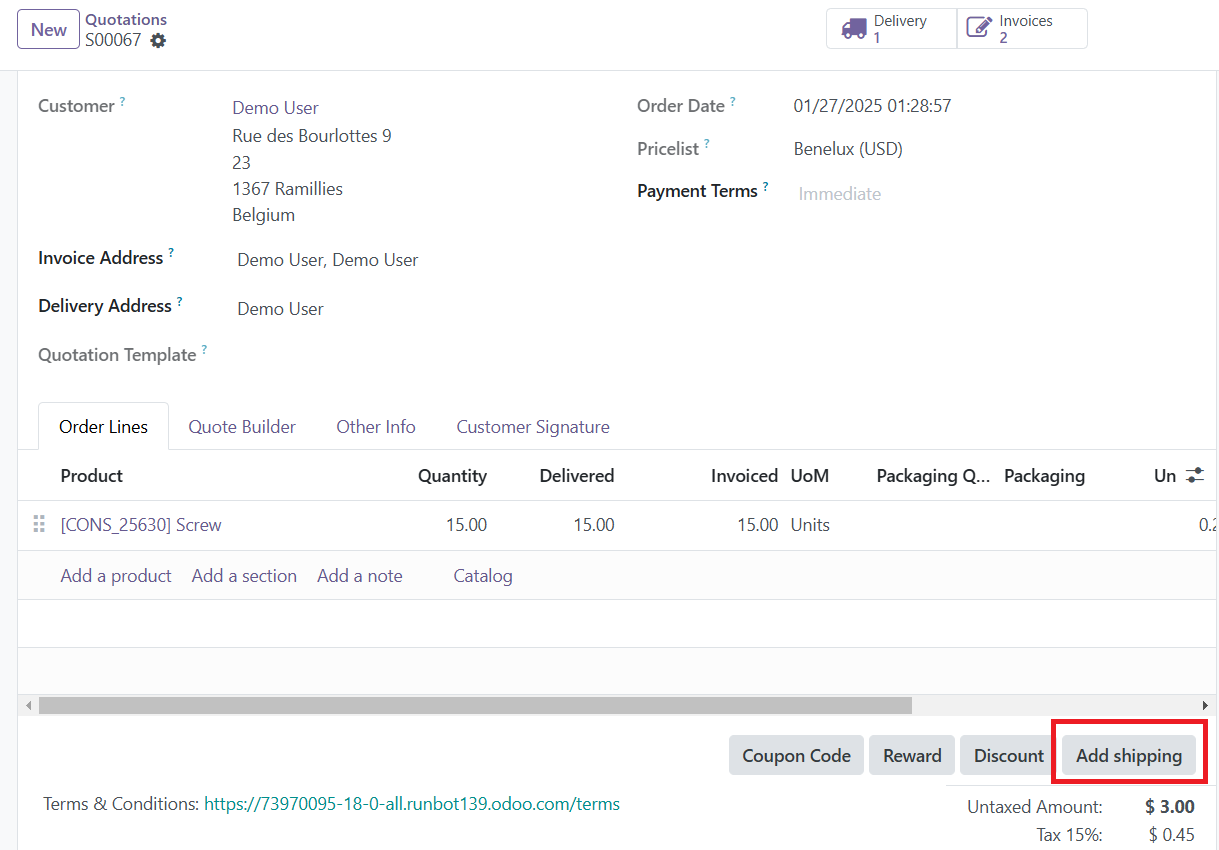Screen dimensions: 1219x850
Task: Switch to Order Lines tab
Action: [103, 427]
